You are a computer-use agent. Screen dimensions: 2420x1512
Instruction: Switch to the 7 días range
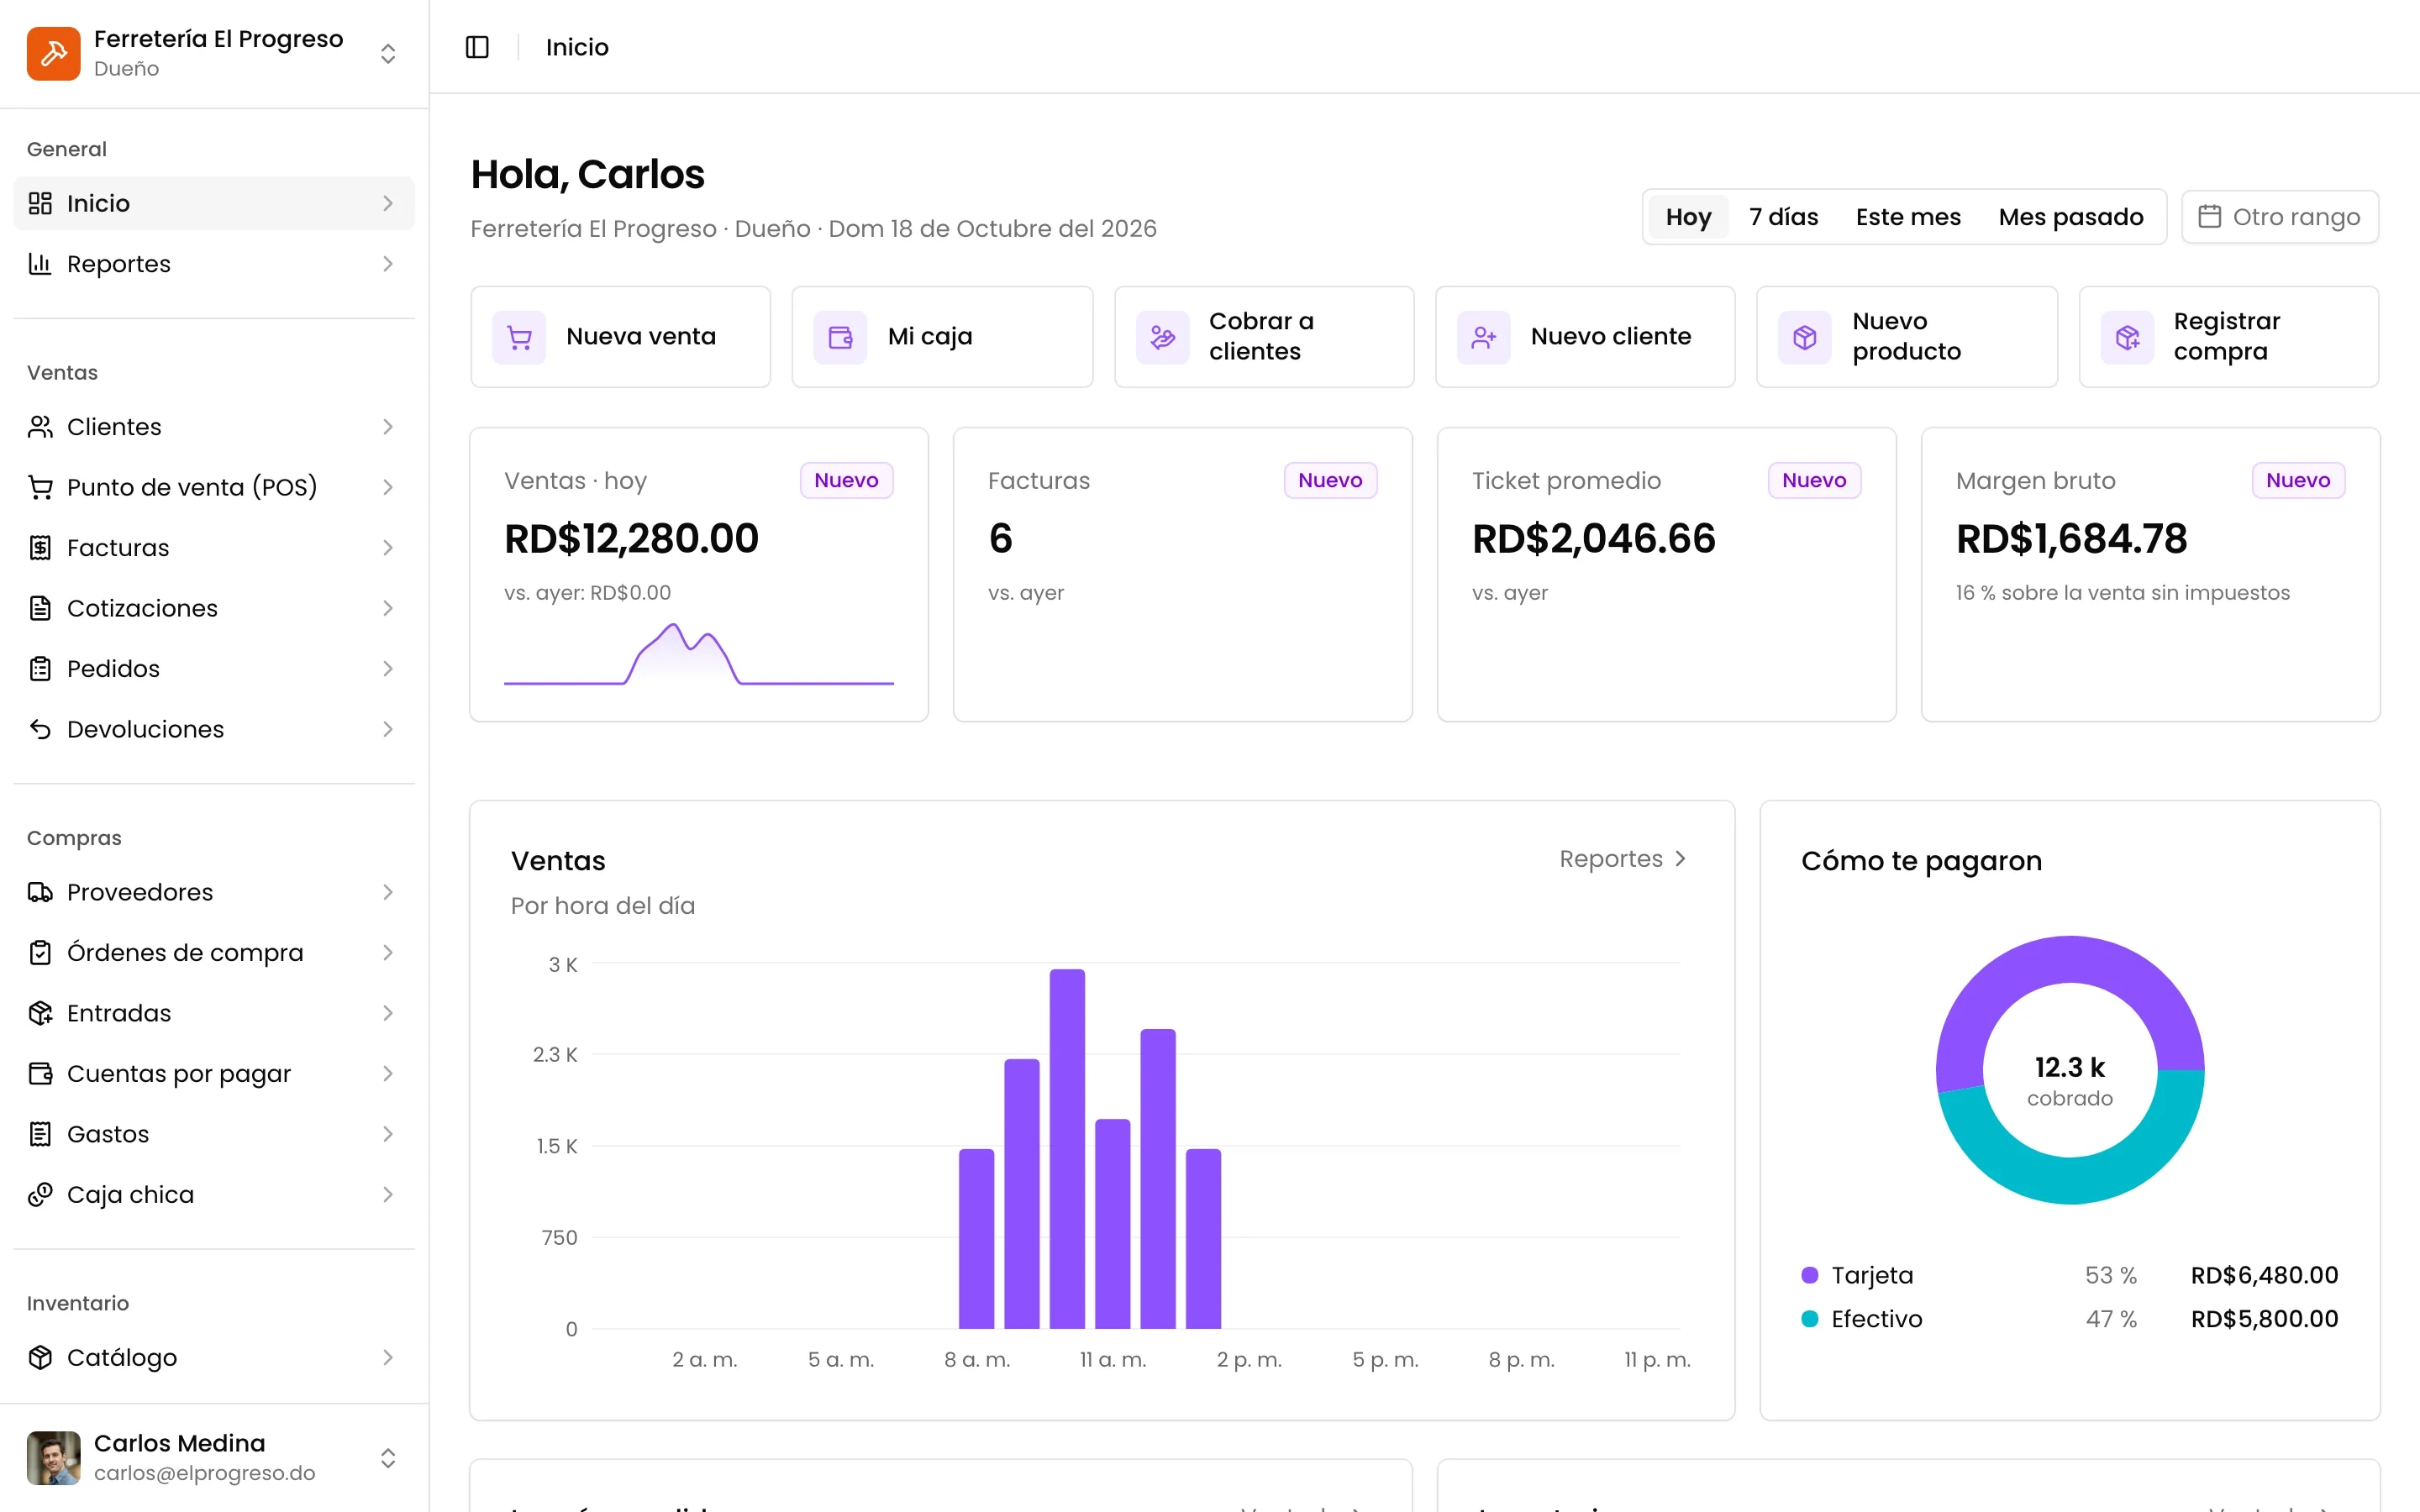pos(1783,217)
